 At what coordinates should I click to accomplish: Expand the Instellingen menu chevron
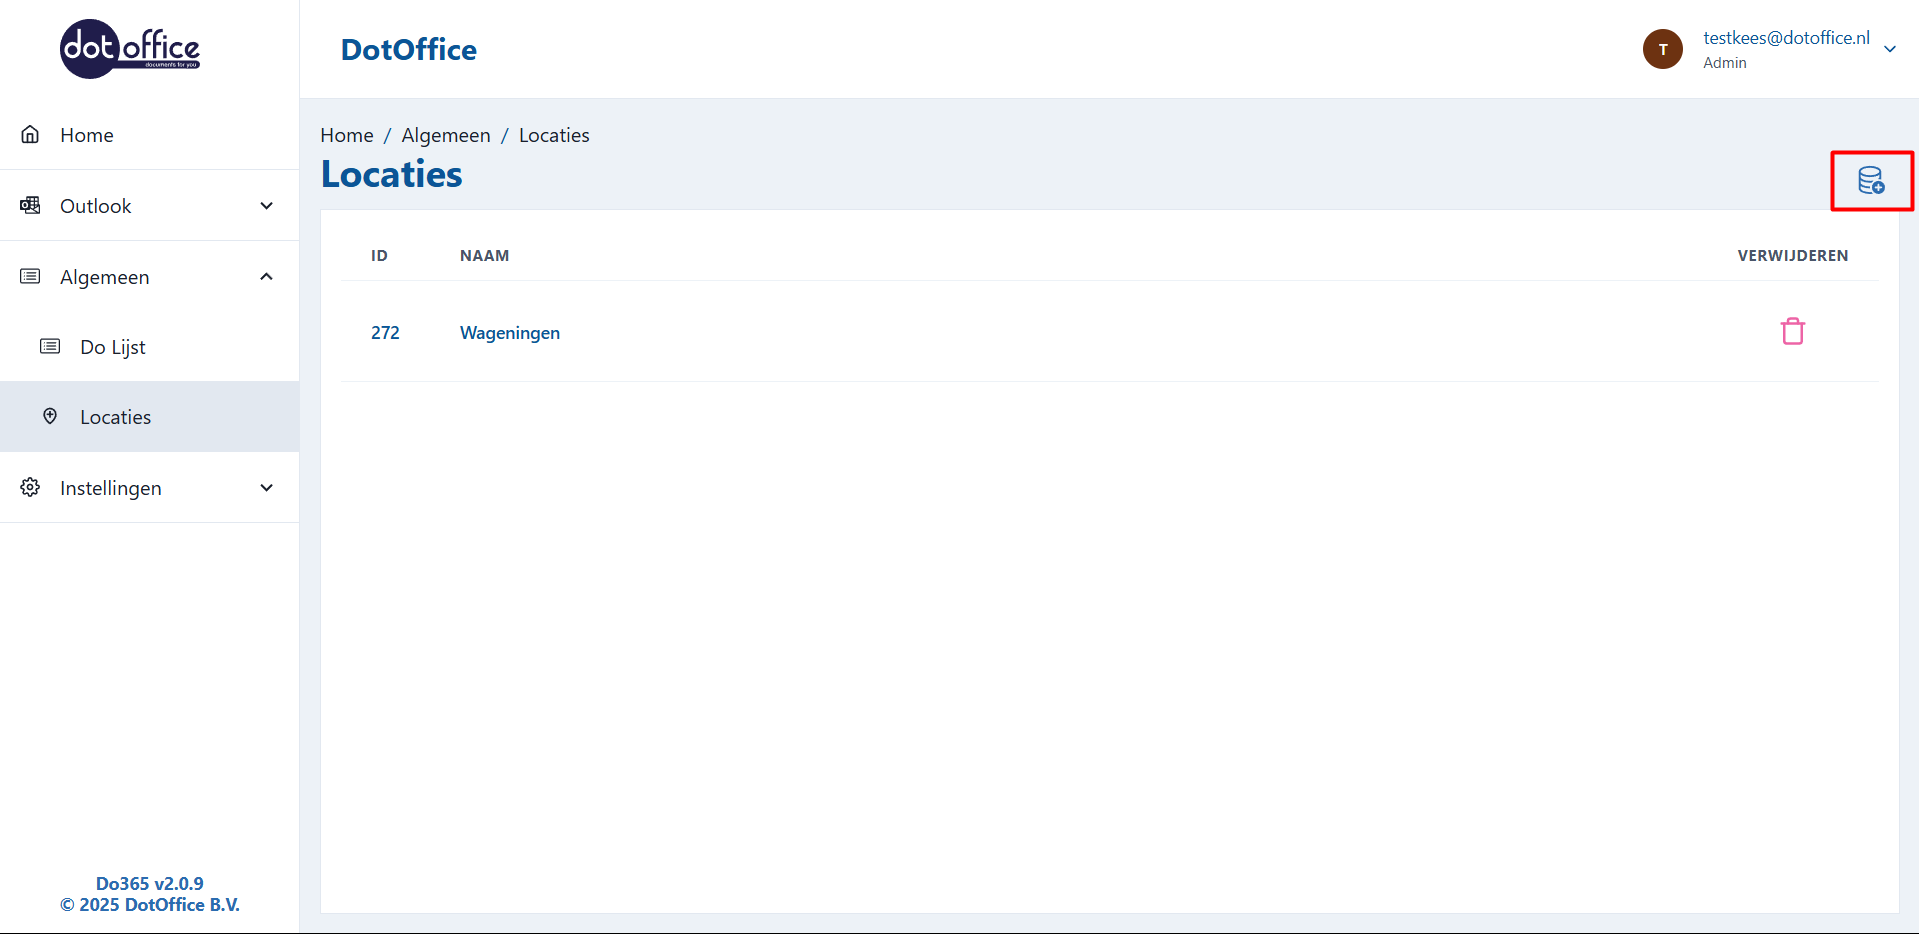[266, 488]
